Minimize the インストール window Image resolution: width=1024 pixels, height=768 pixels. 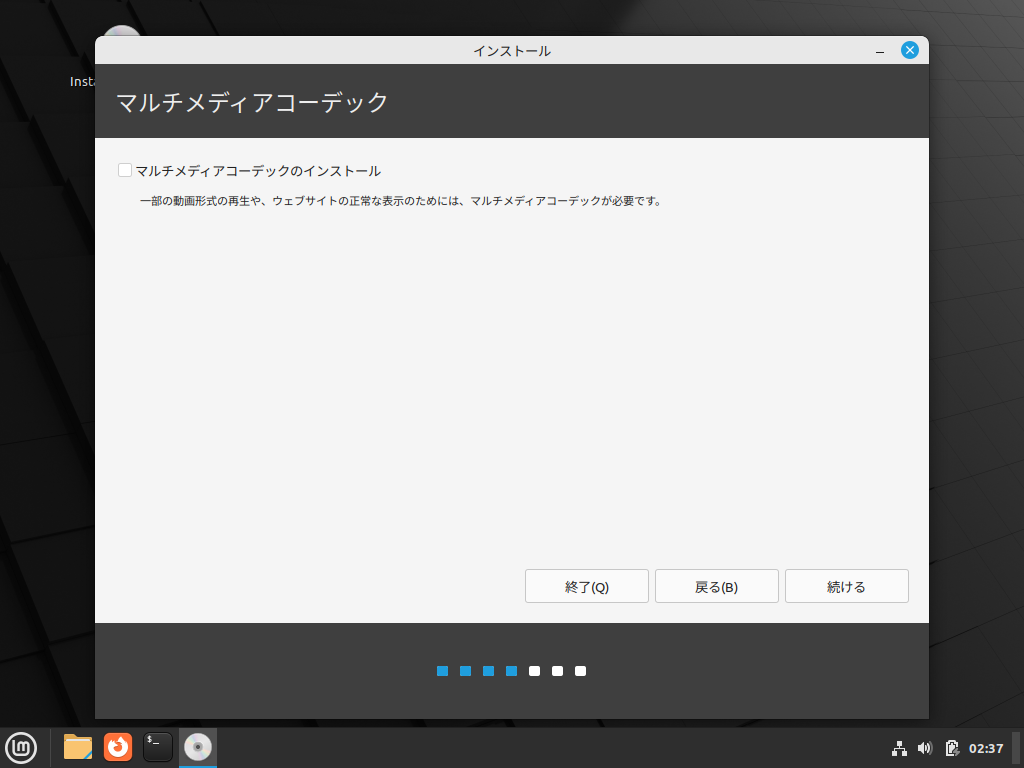[x=880, y=51]
